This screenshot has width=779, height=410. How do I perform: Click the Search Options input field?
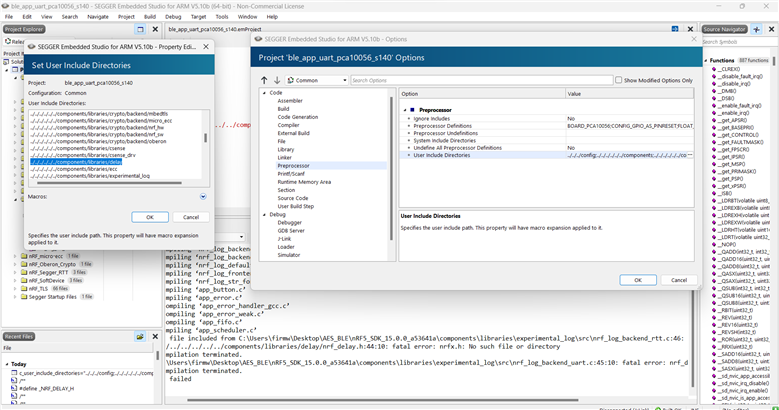tap(481, 80)
